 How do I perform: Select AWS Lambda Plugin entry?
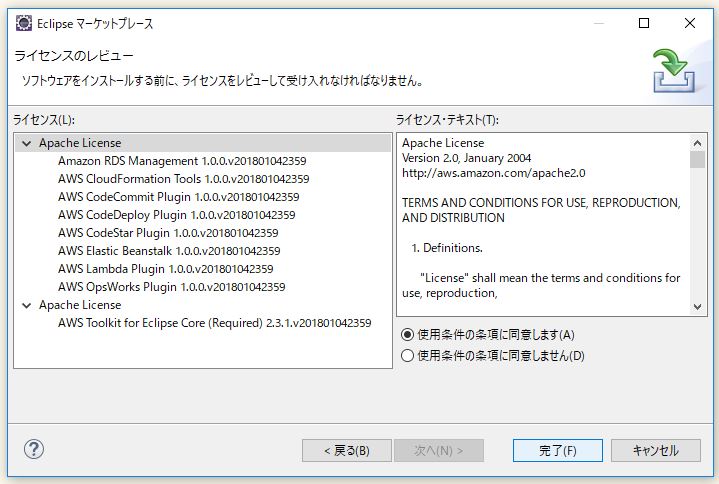[166, 269]
